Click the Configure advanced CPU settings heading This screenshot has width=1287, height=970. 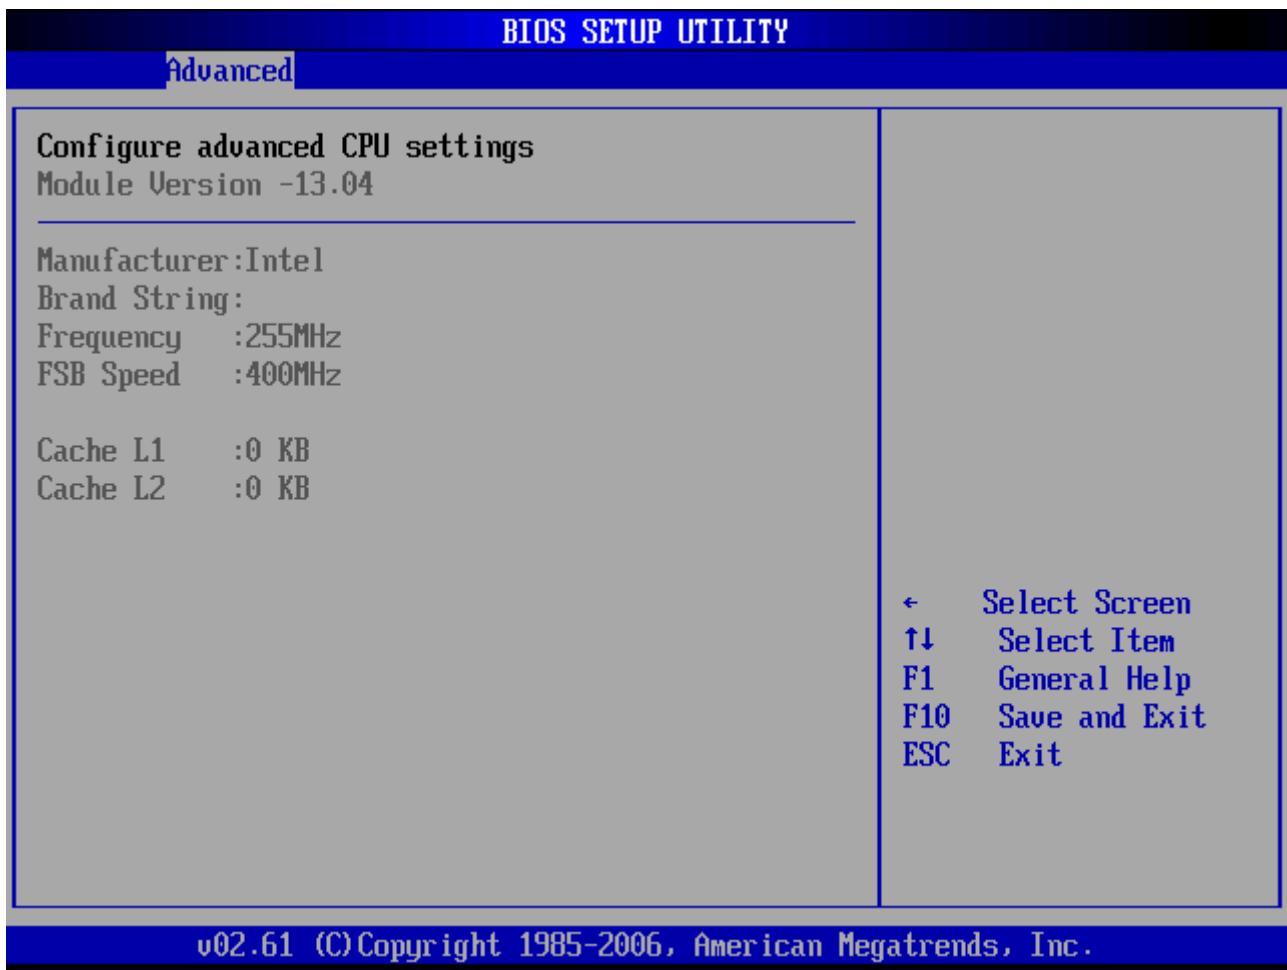(285, 148)
